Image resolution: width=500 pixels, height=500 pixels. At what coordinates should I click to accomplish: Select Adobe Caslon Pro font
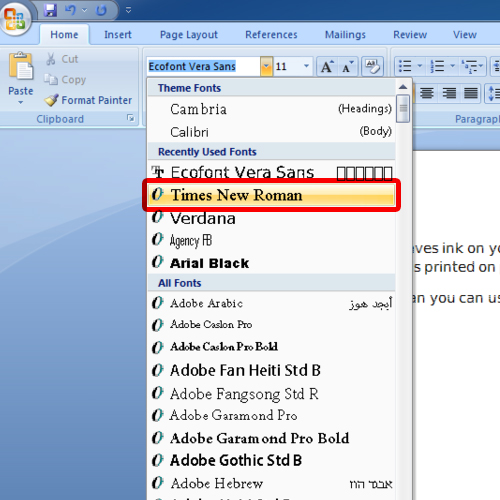[x=271, y=324]
